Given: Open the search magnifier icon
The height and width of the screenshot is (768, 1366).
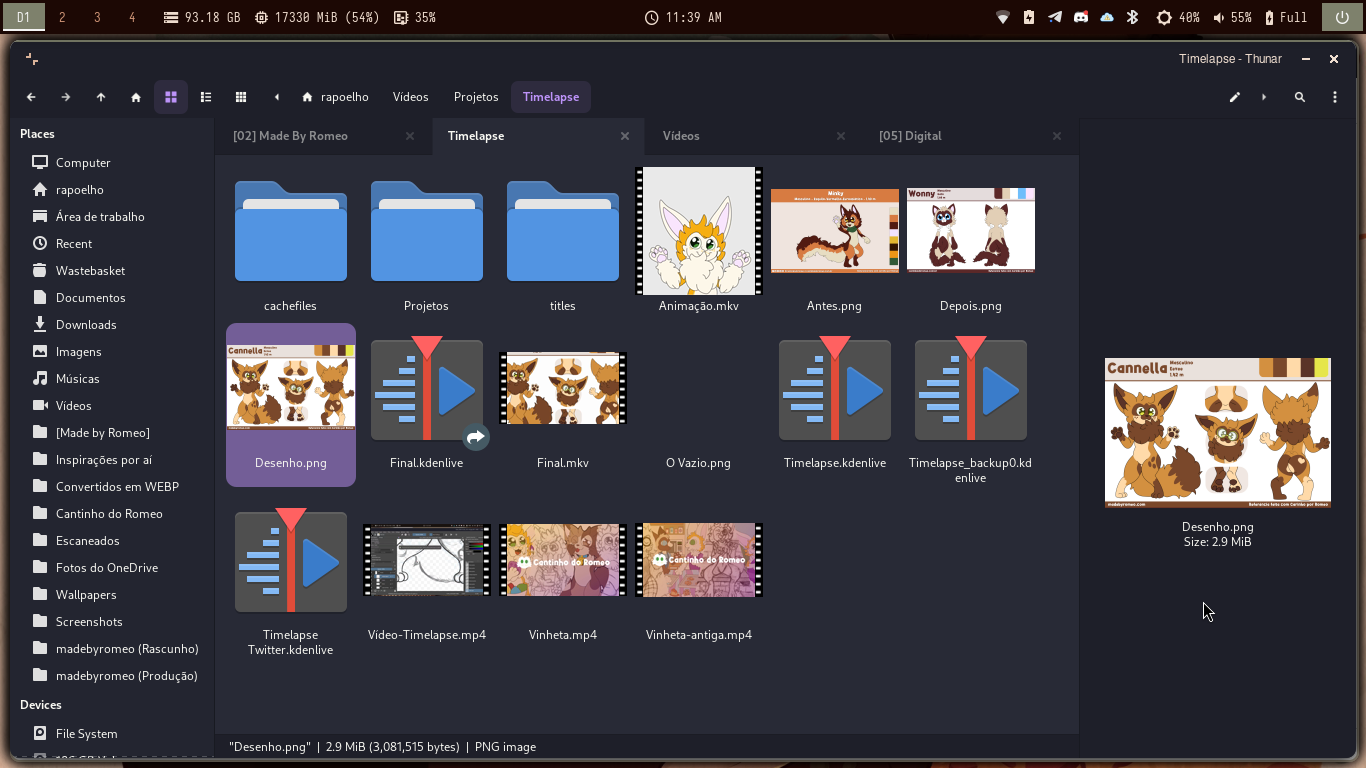Looking at the screenshot, I should [1300, 97].
